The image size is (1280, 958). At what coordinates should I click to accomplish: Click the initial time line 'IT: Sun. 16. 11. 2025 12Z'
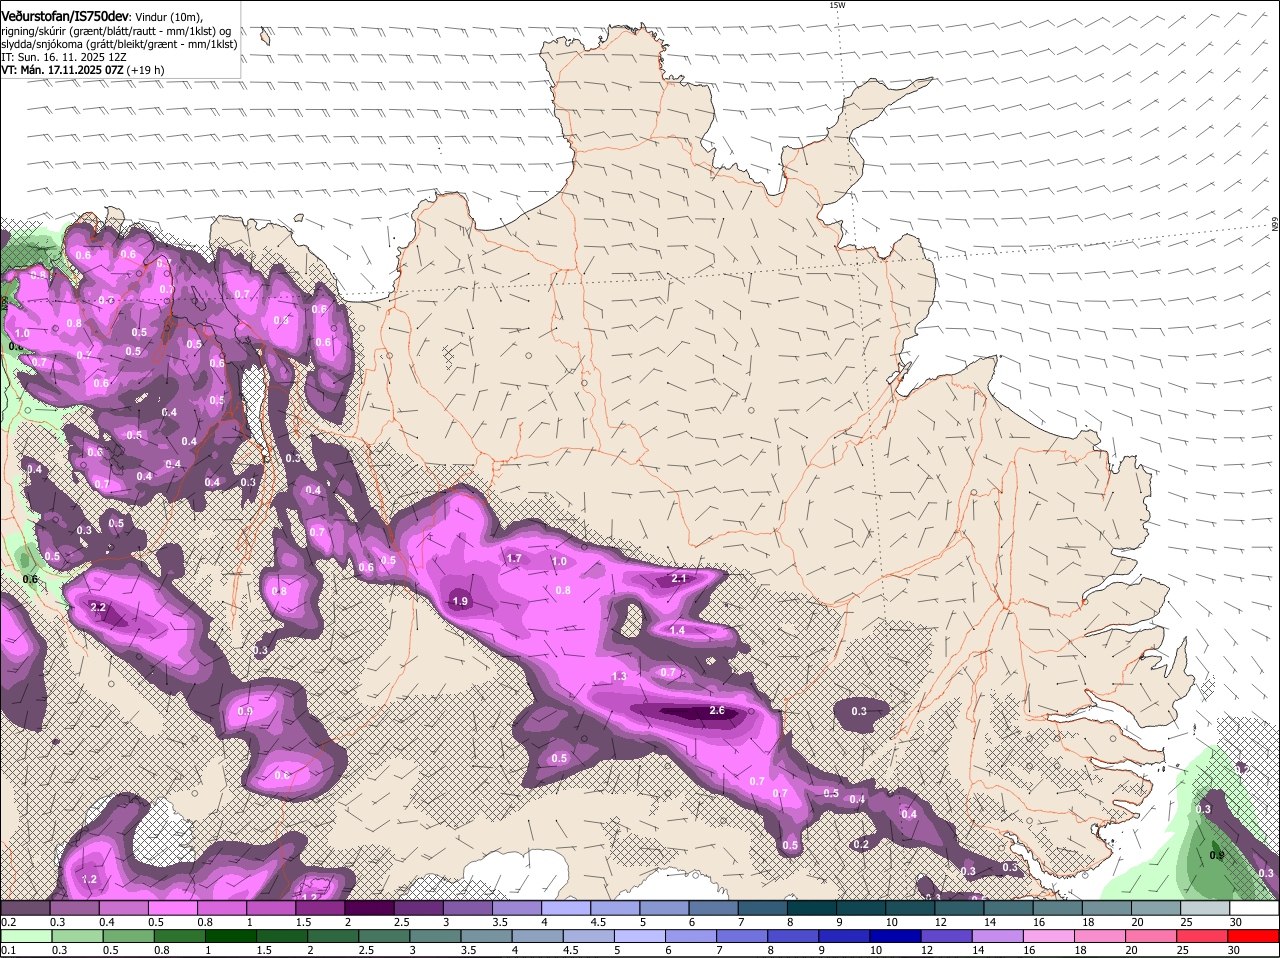pyautogui.click(x=64, y=57)
